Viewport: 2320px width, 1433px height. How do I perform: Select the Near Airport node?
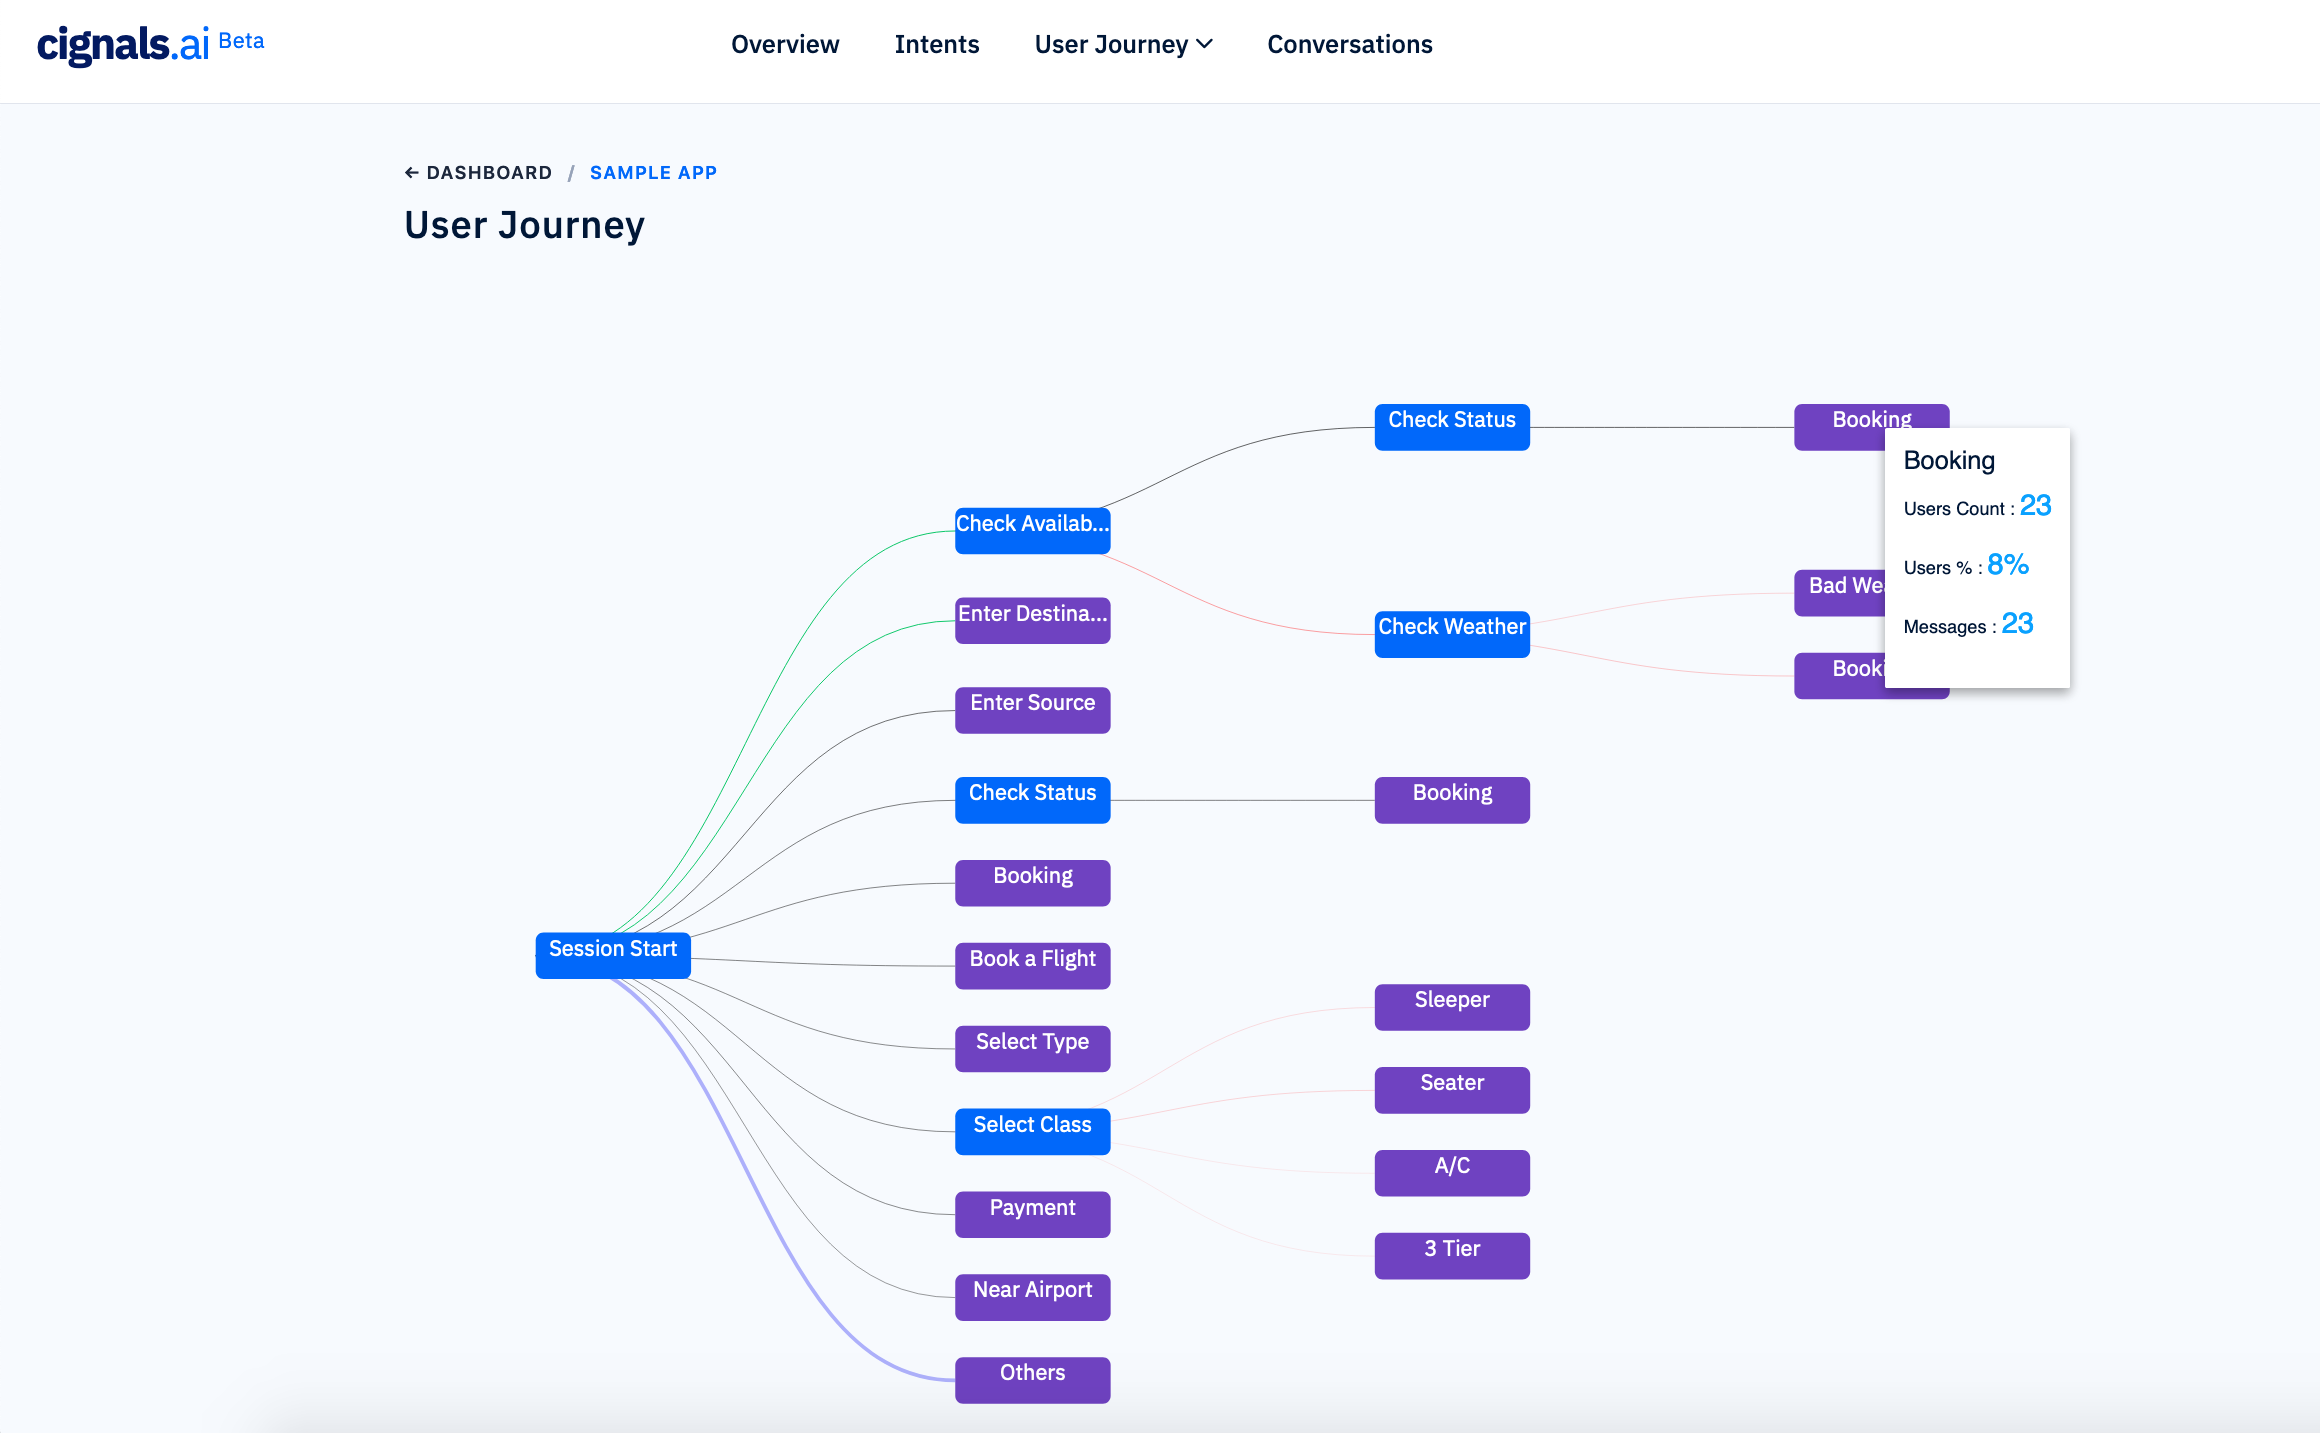coord(1032,1296)
